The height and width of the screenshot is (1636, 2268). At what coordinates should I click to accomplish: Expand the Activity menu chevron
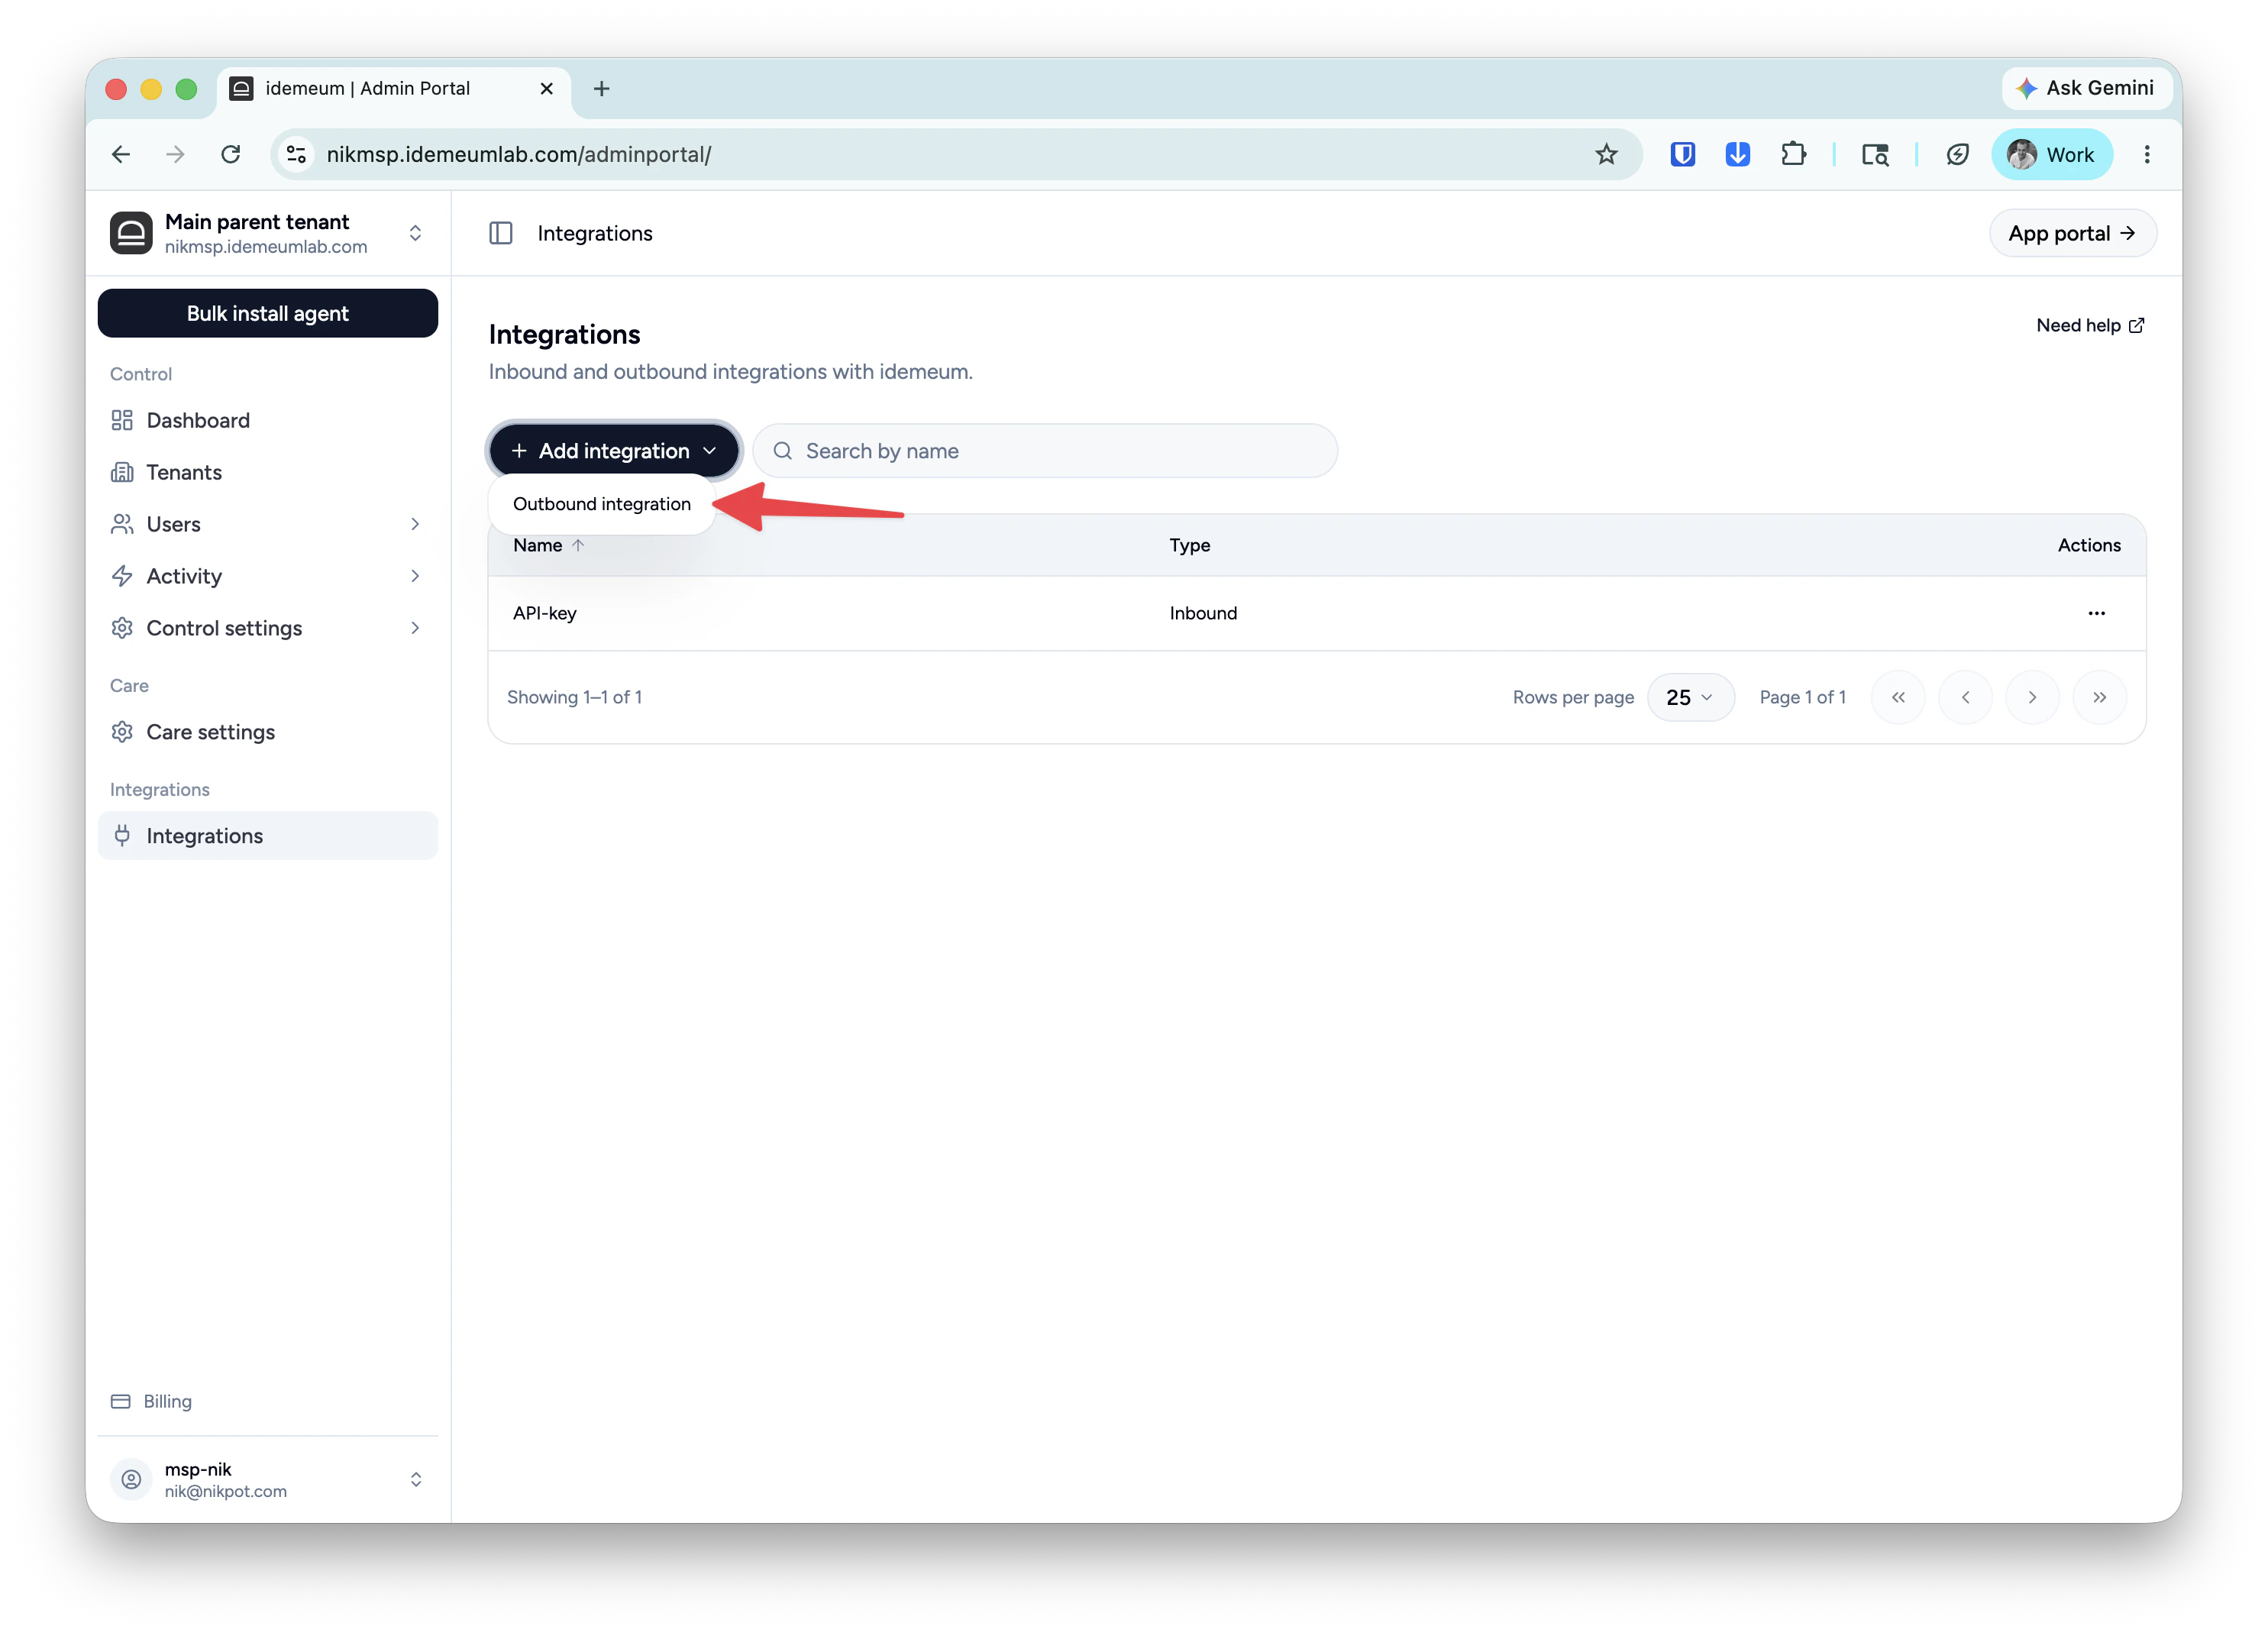[x=415, y=576]
